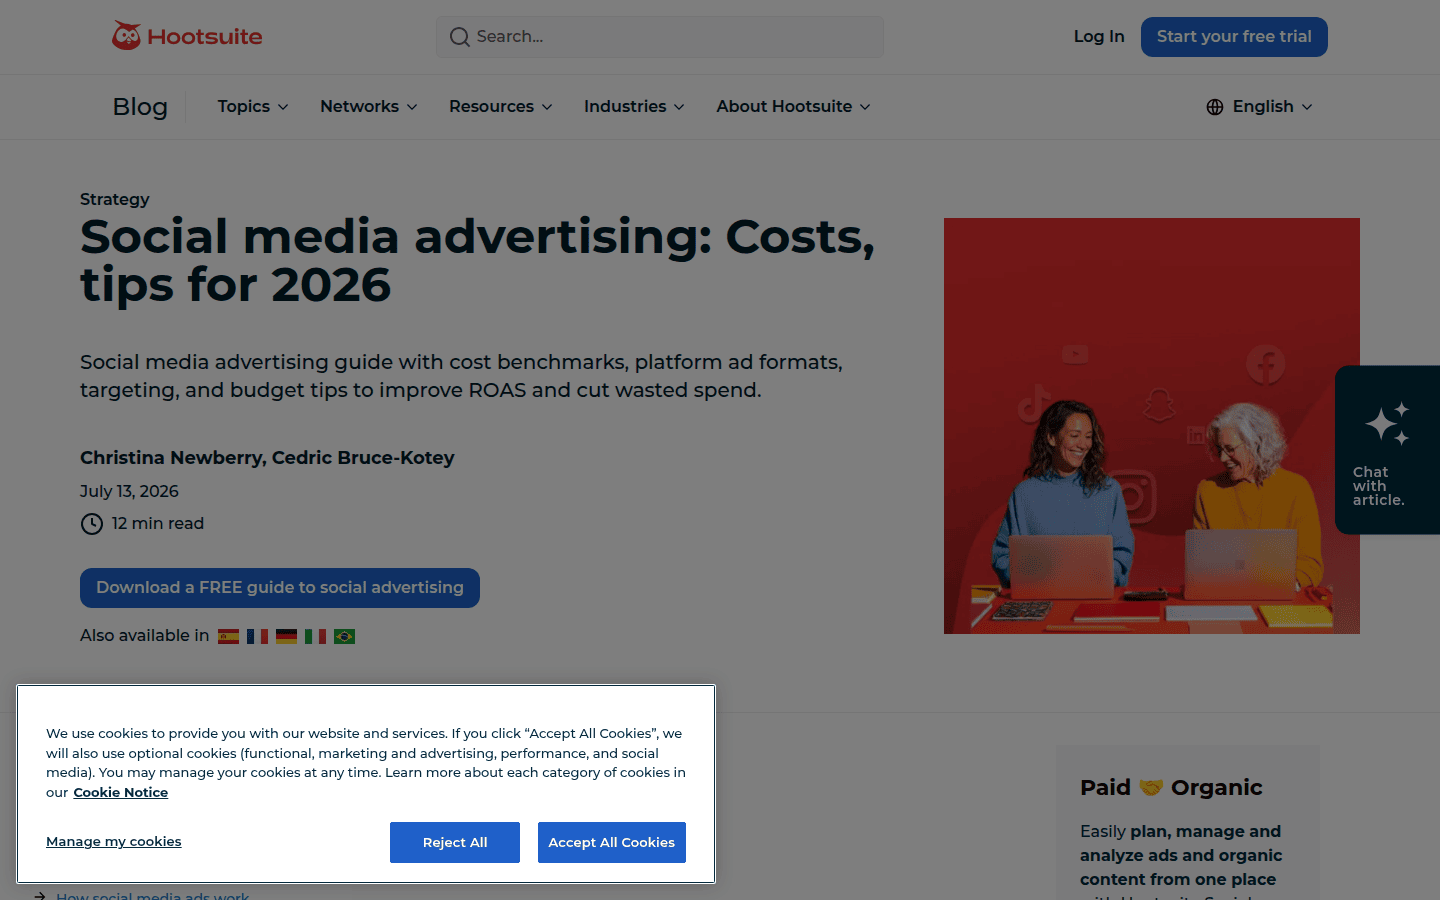Click into the Search field
Screen dimensions: 1440x900
pos(660,37)
